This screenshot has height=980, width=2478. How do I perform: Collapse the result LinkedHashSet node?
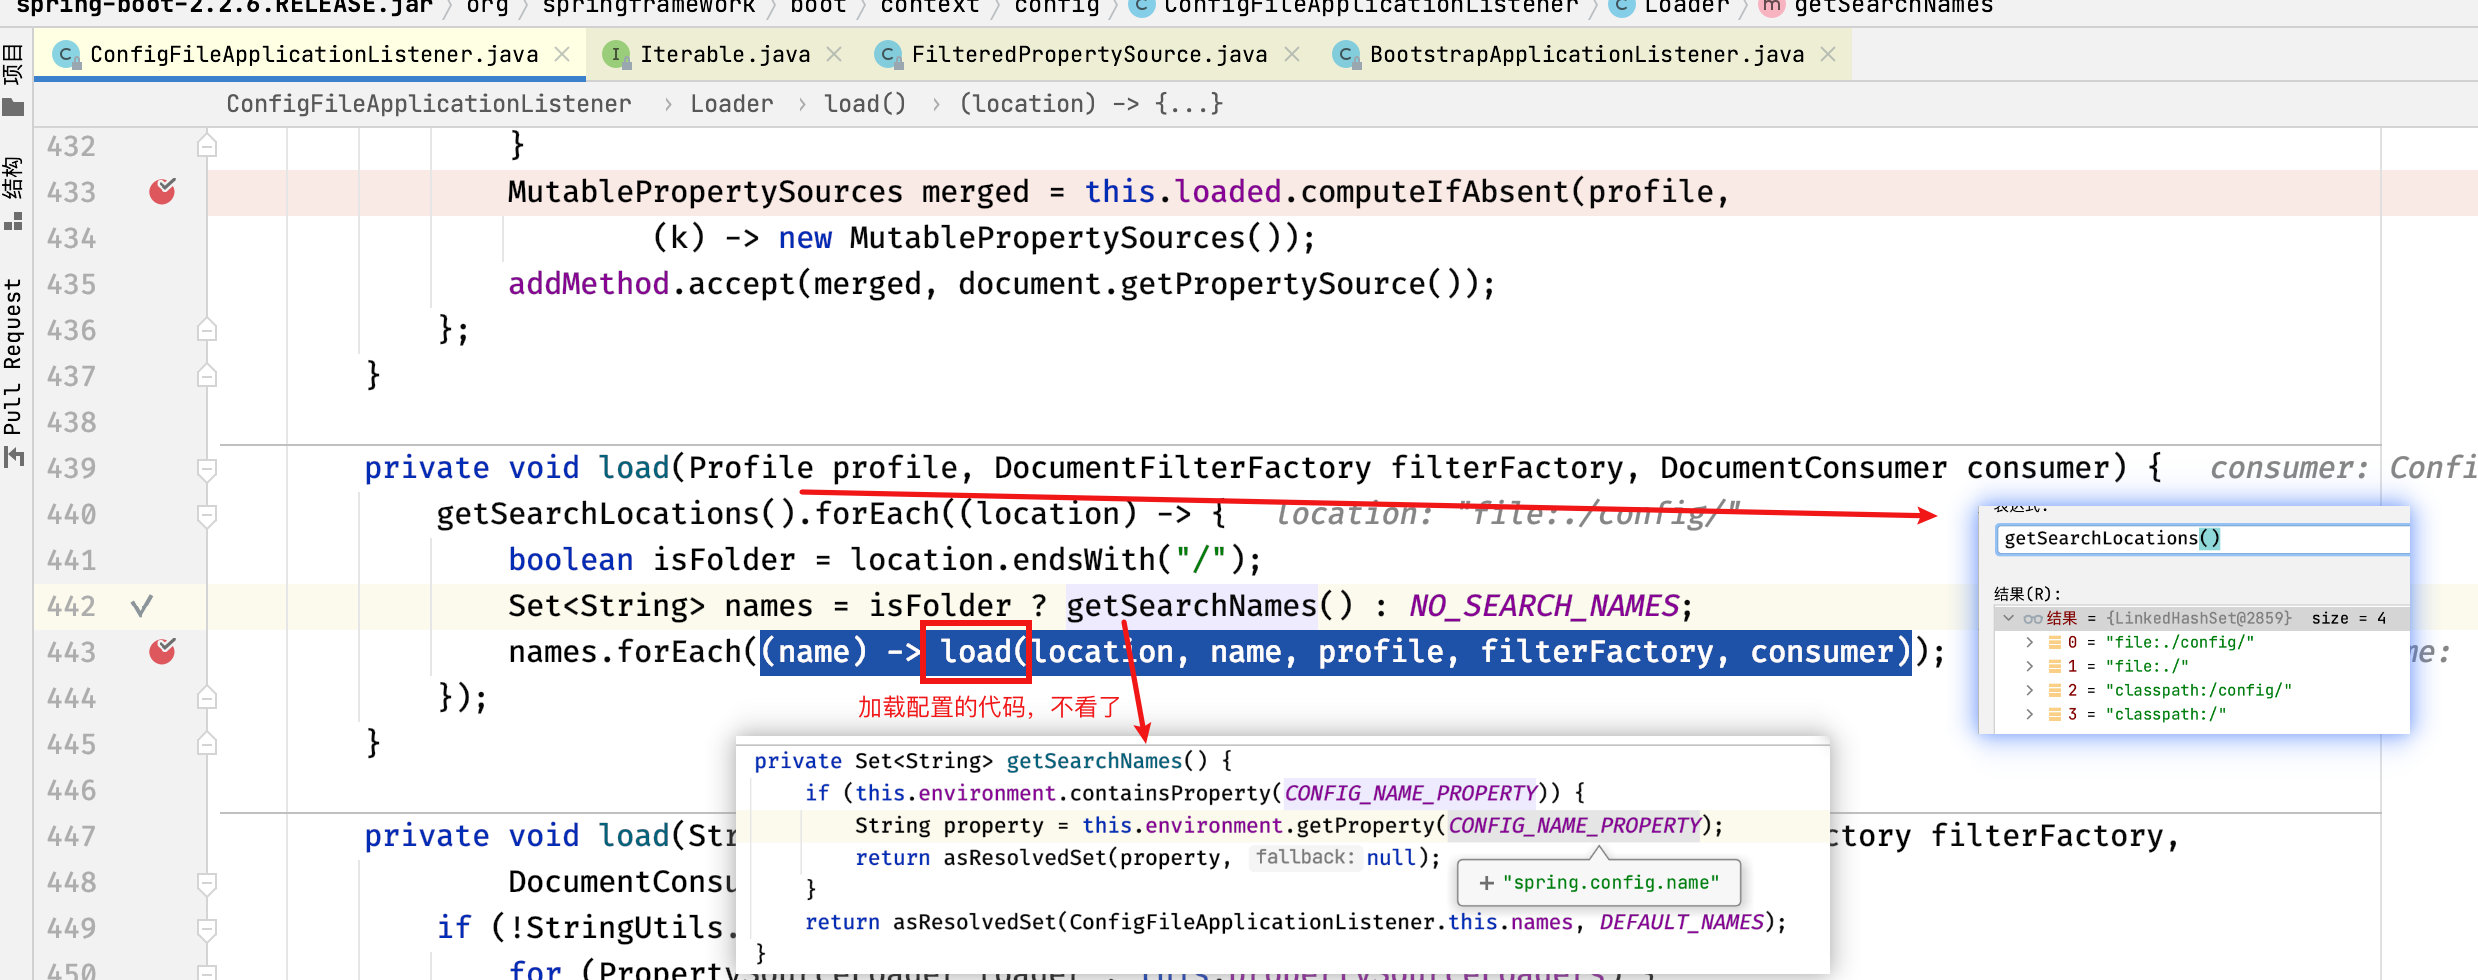pyautogui.click(x=2008, y=618)
